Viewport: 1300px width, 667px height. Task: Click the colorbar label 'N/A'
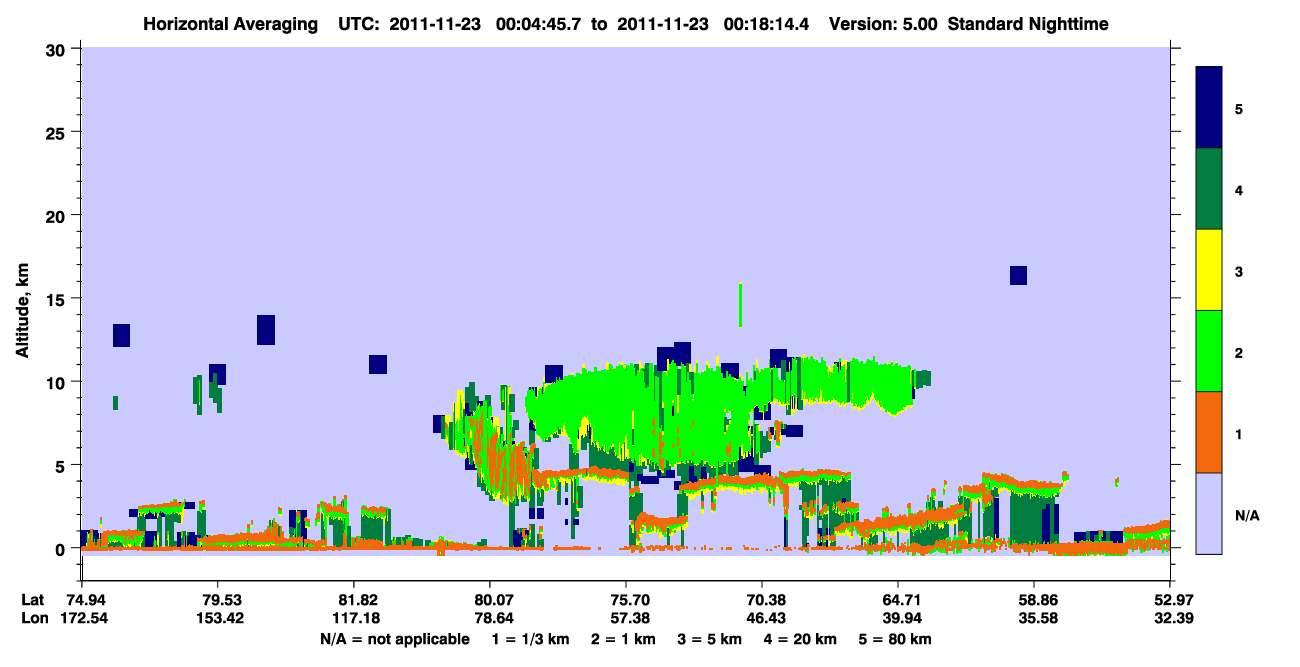(x=1247, y=515)
